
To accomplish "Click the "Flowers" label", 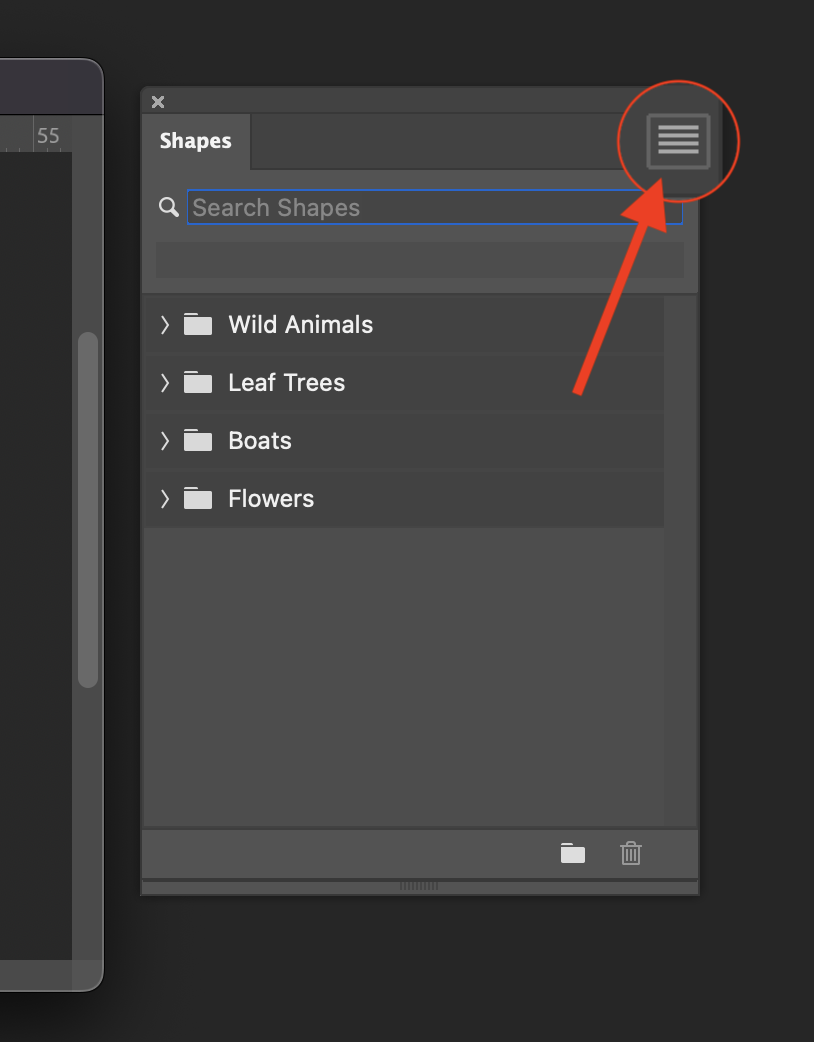I will (271, 499).
